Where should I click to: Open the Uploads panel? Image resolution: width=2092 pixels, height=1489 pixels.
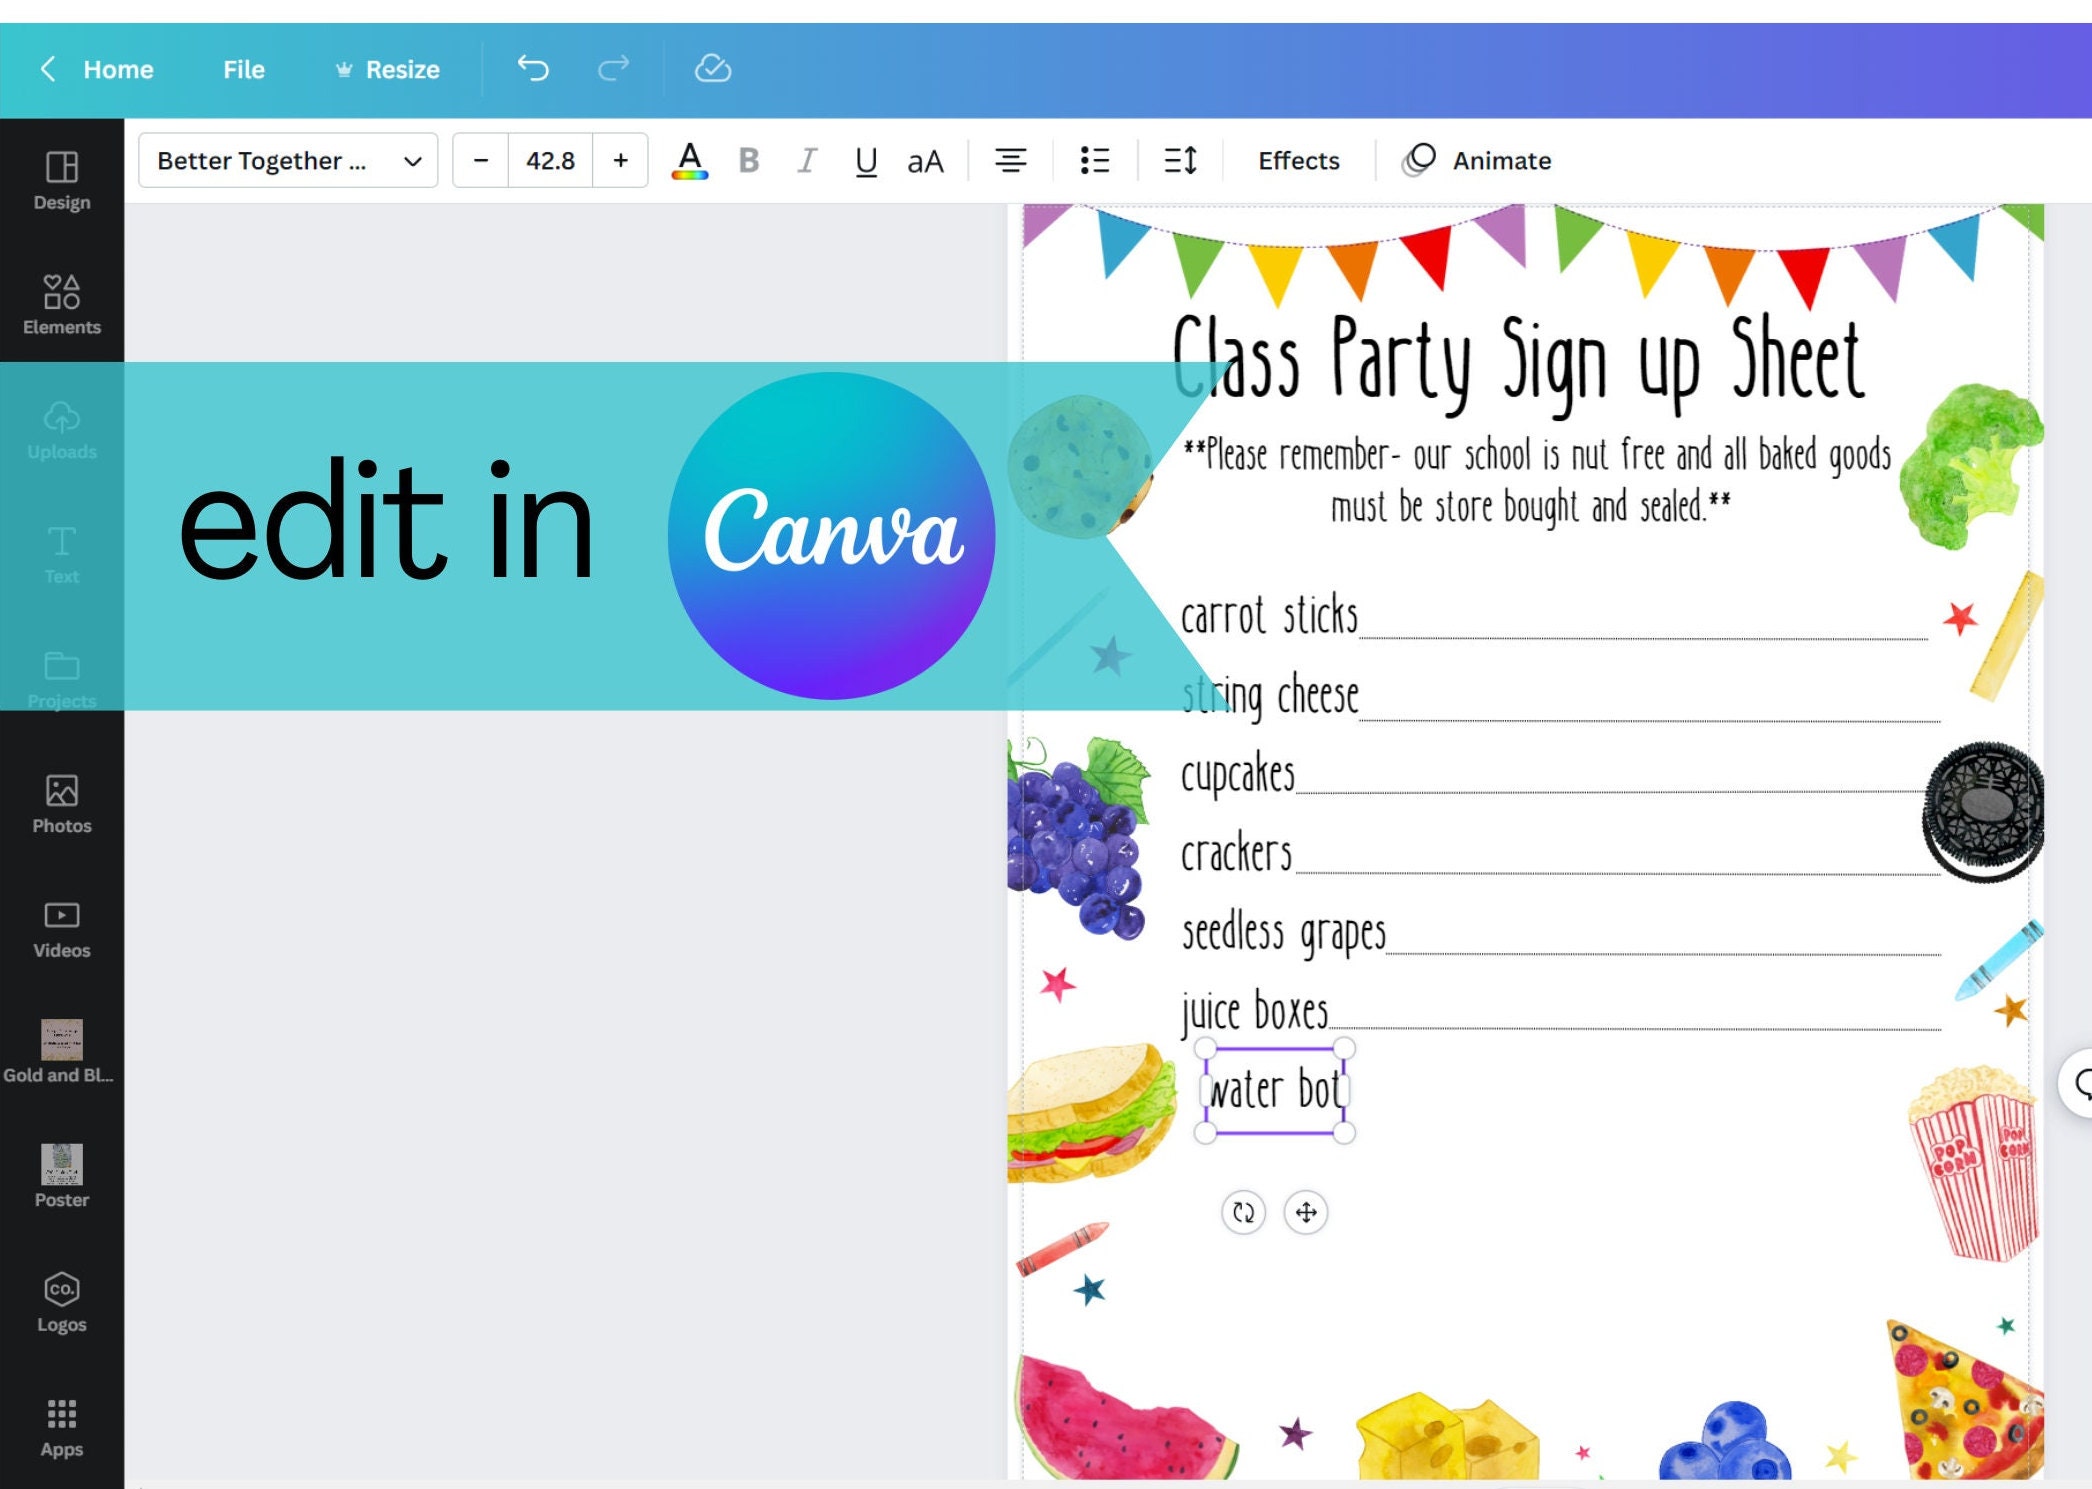(61, 430)
